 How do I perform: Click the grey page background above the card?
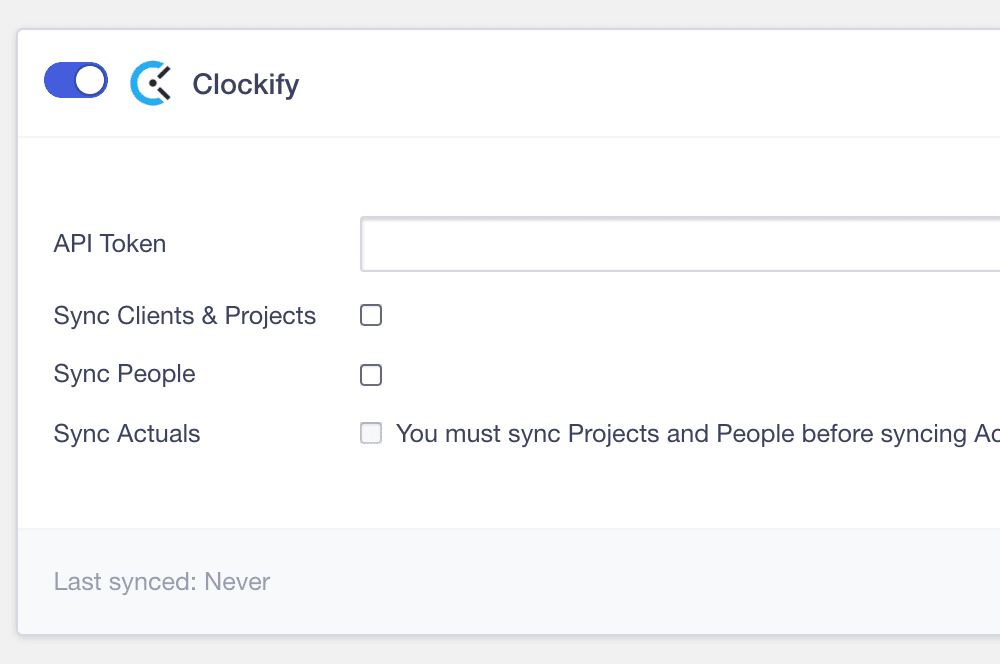coord(500,14)
